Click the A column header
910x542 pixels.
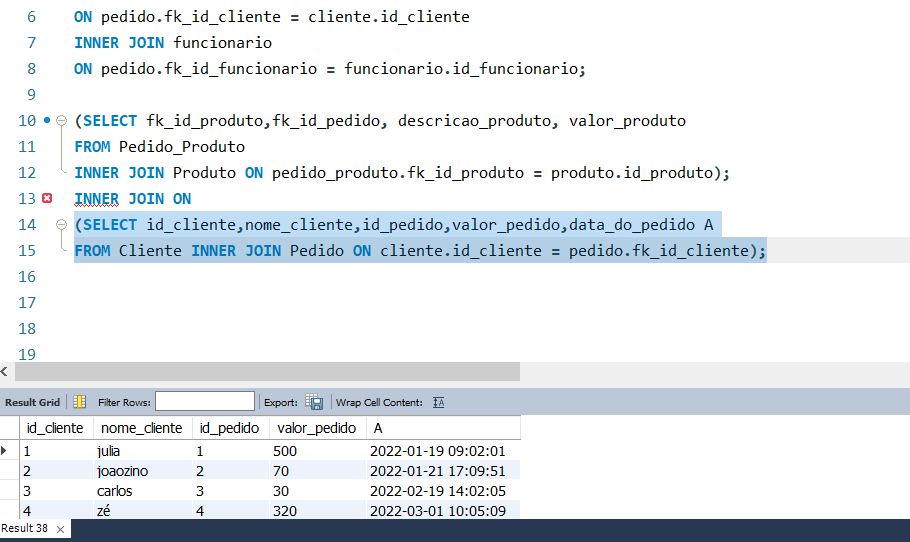443,428
